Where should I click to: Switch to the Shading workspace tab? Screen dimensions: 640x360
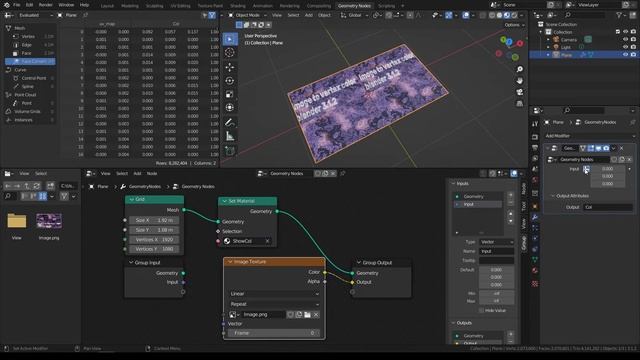click(238, 6)
